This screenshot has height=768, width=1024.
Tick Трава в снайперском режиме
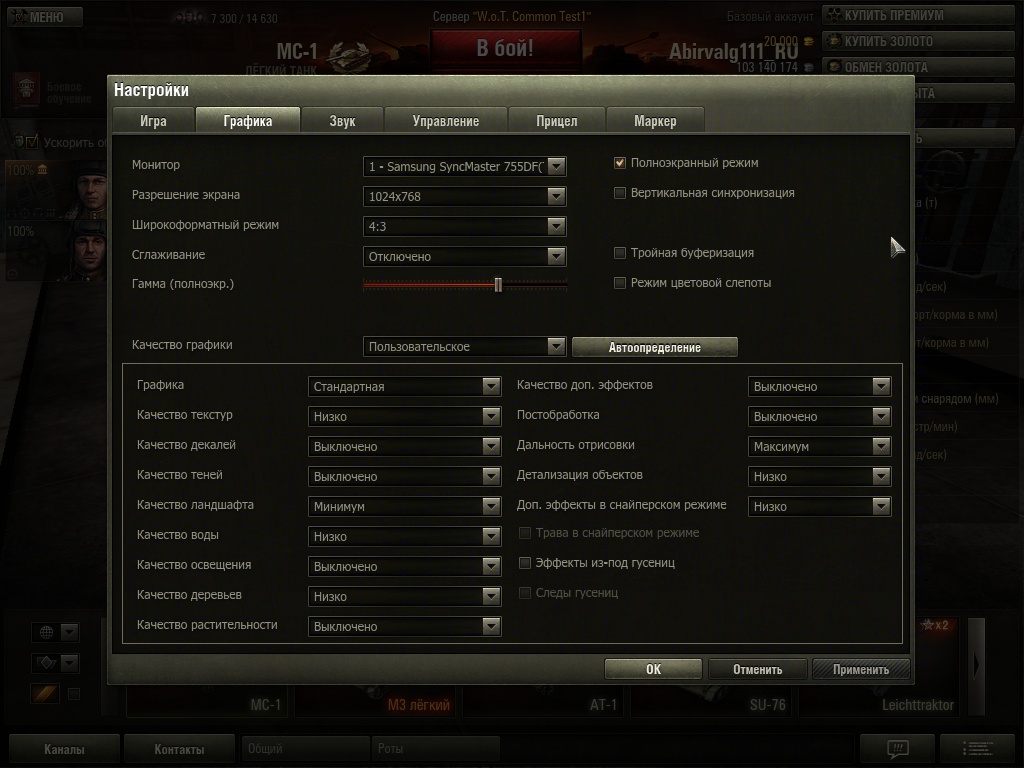click(524, 533)
